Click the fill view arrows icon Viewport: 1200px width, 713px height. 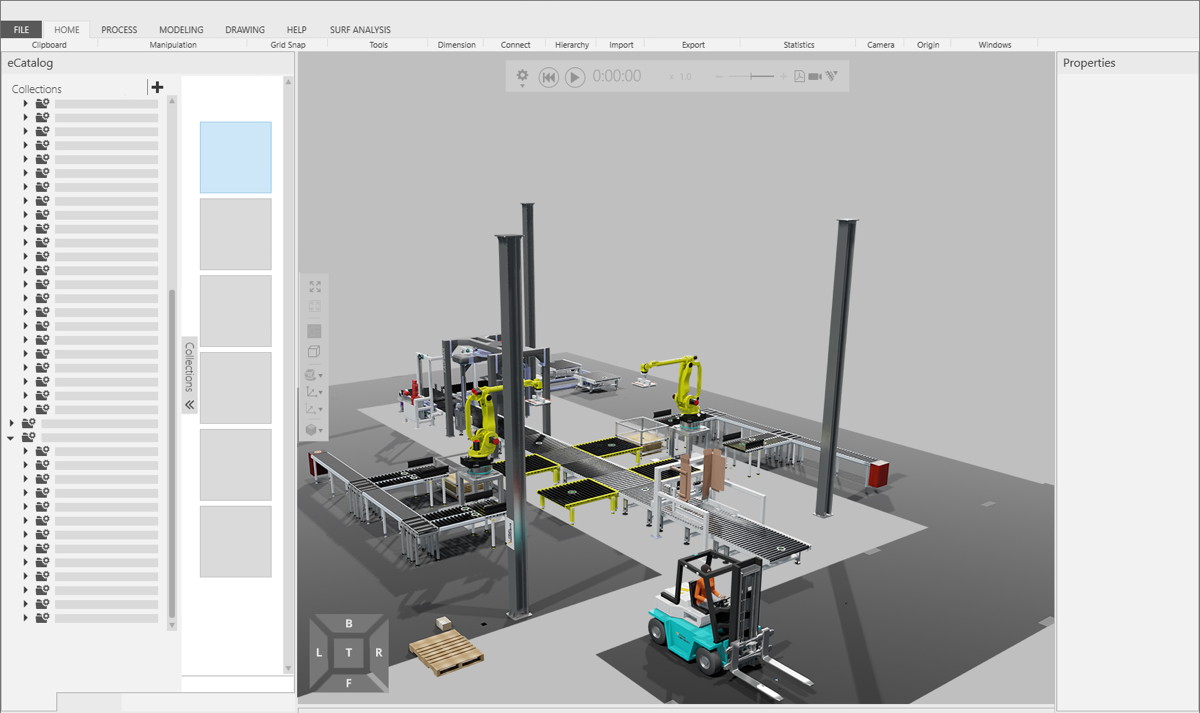[x=315, y=287]
